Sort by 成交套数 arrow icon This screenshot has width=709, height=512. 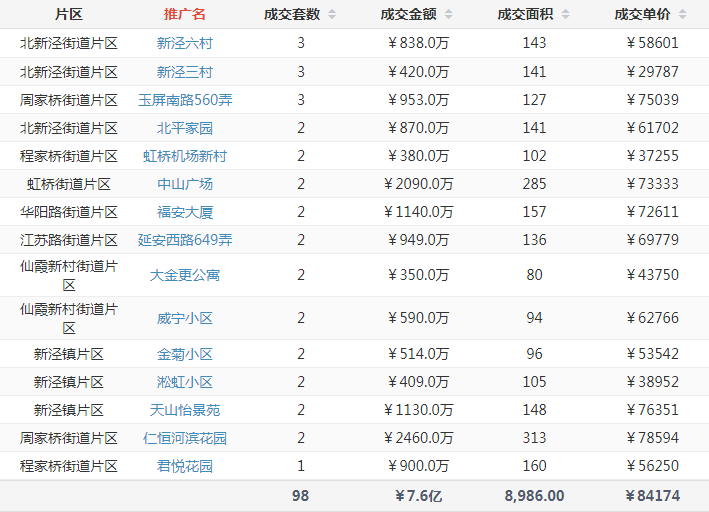332,14
